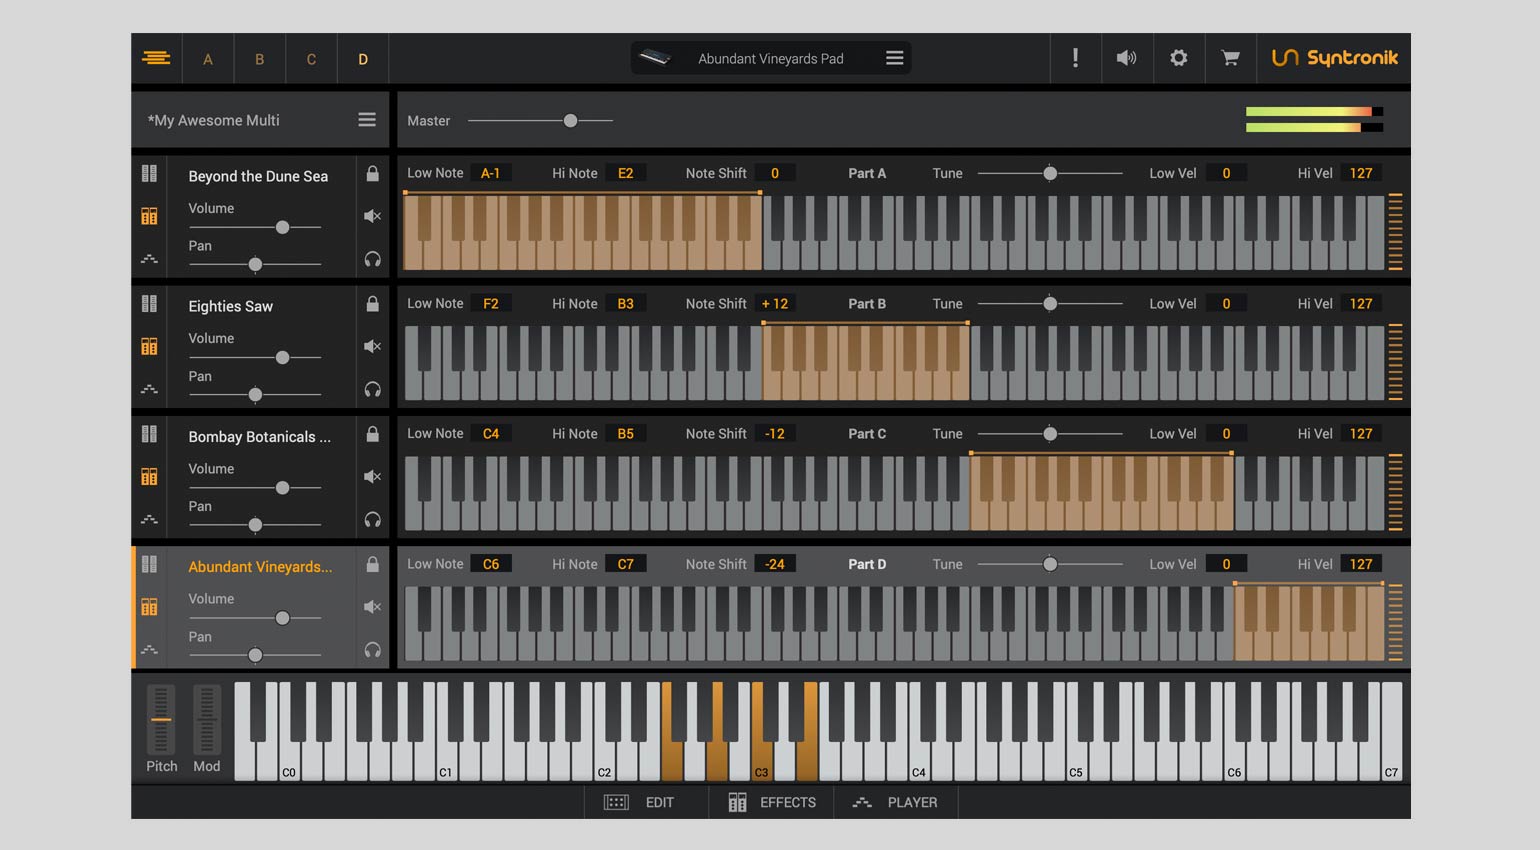The width and height of the screenshot is (1540, 850).
Task: Adjust Part A Tune slider
Action: point(1050,173)
